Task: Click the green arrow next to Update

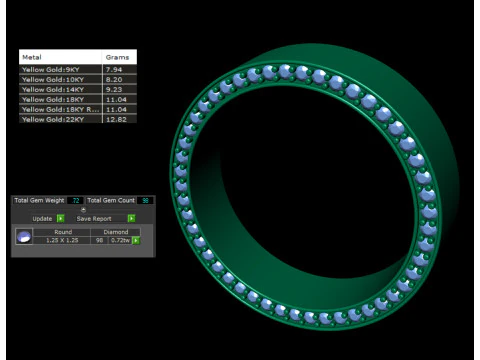Action: pyautogui.click(x=60, y=218)
